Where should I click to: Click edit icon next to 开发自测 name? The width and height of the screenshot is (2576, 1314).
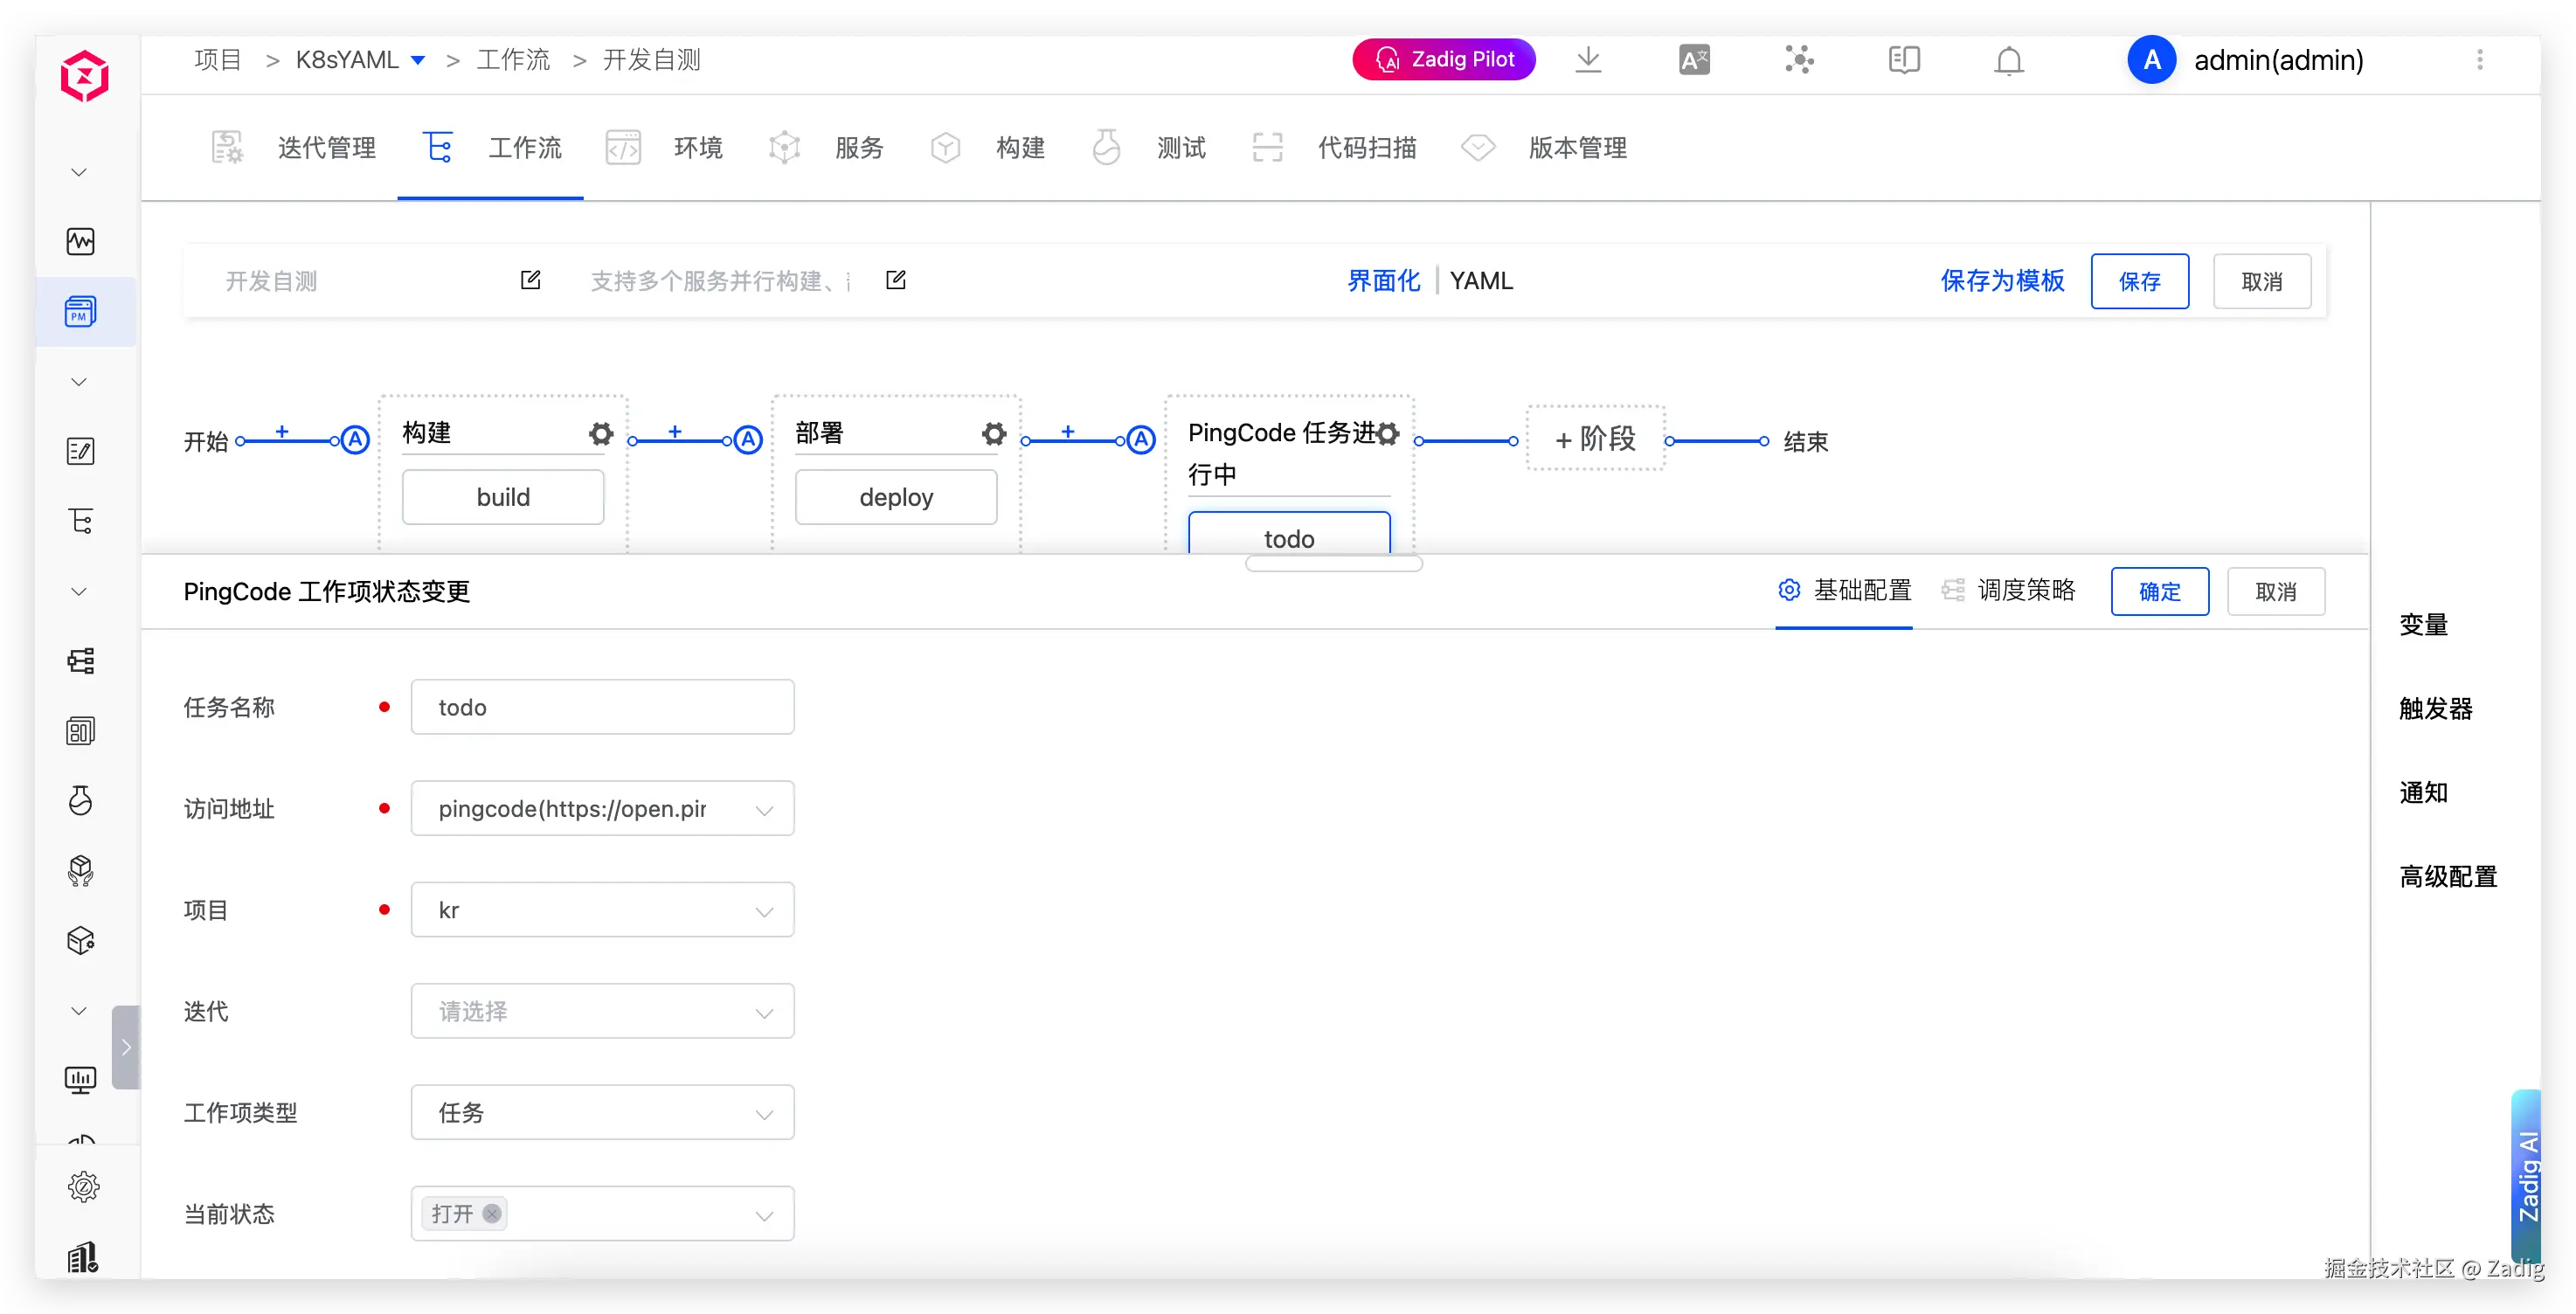(531, 280)
